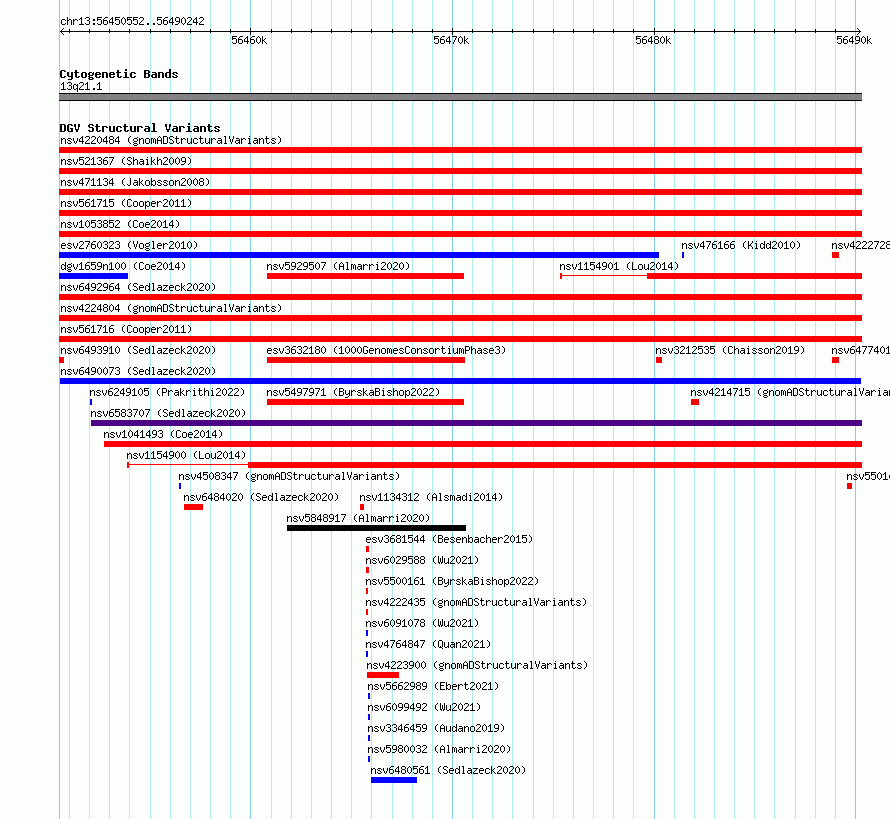Select the esv2760323 (Vogler2010) label
The width and height of the screenshot is (890, 819).
(129, 245)
